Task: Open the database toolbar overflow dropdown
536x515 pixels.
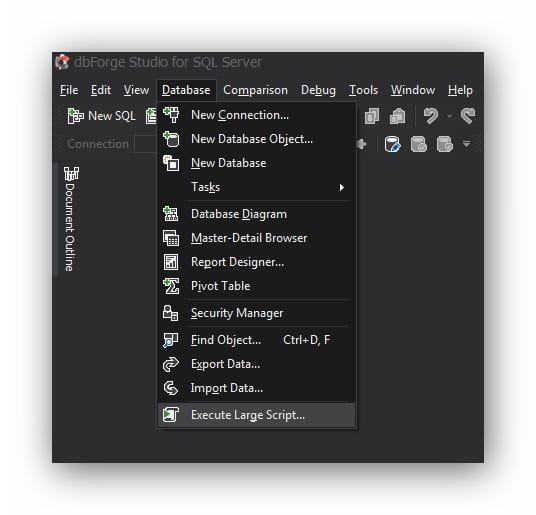Action: coord(466,144)
